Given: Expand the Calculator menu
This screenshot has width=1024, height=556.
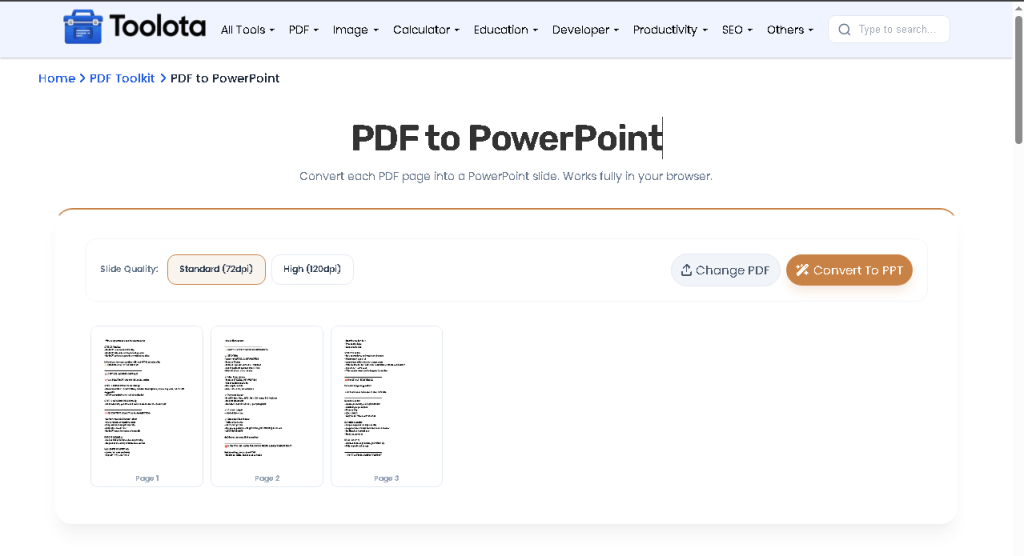Looking at the screenshot, I should click(x=426, y=30).
